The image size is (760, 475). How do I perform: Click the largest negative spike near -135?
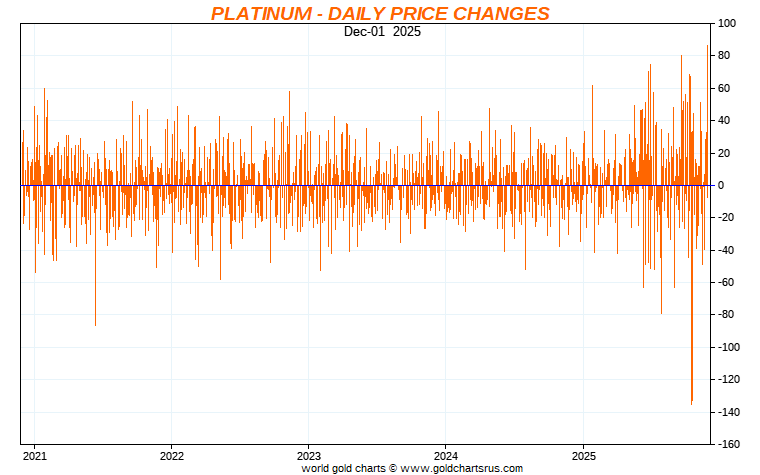coord(692,295)
